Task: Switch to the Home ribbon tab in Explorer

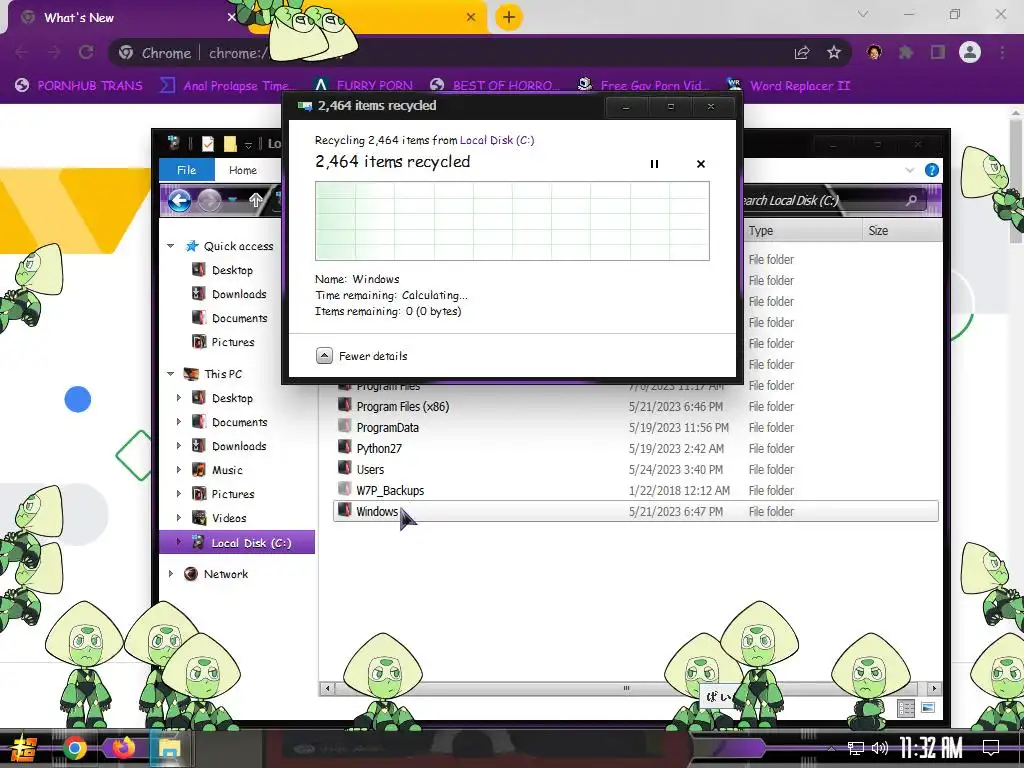Action: (242, 170)
